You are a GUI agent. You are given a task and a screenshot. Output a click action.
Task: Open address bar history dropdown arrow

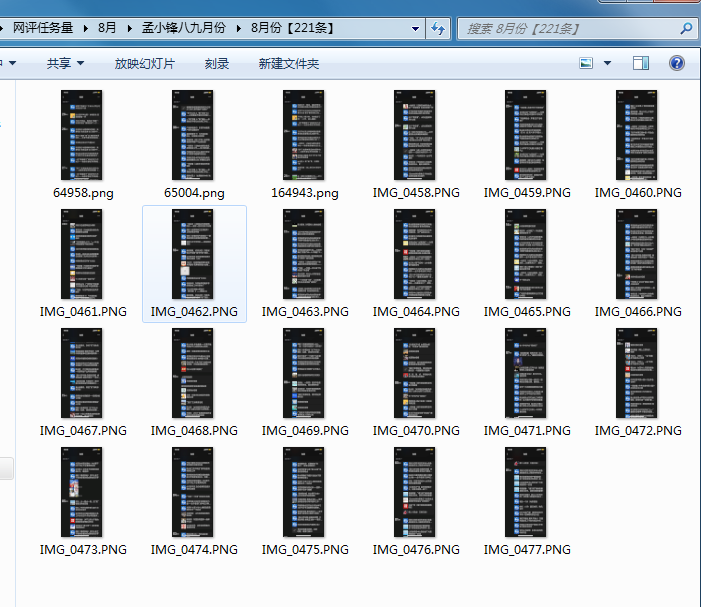coord(415,29)
